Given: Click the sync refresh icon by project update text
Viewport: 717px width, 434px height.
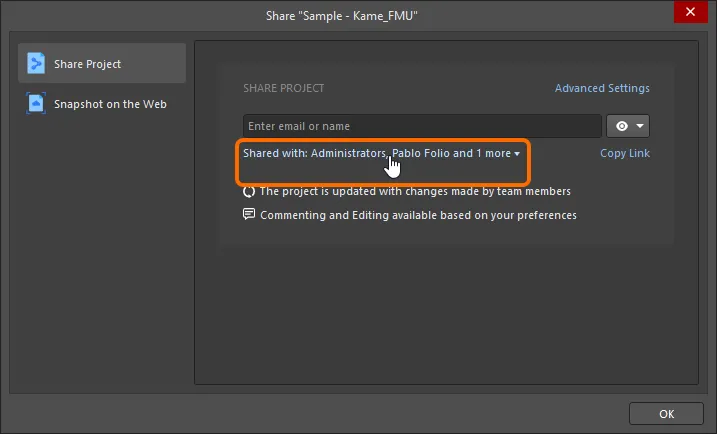Looking at the screenshot, I should pyautogui.click(x=249, y=191).
